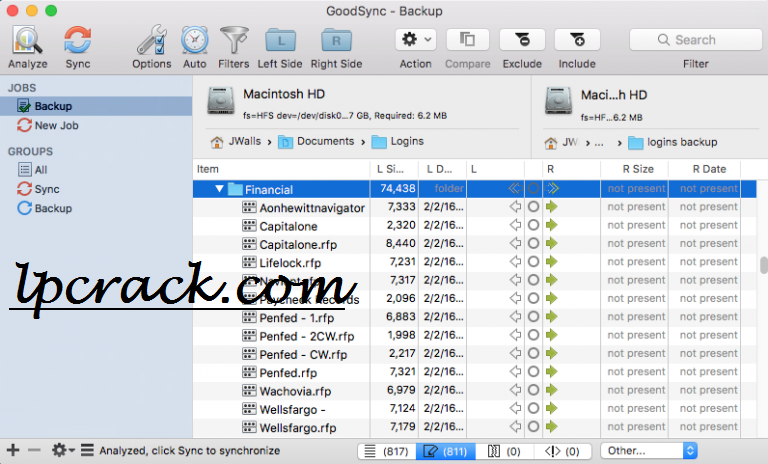Screen dimensions: 768x464
Task: Select do-nothing circle for Financial folder
Action: [x=533, y=188]
